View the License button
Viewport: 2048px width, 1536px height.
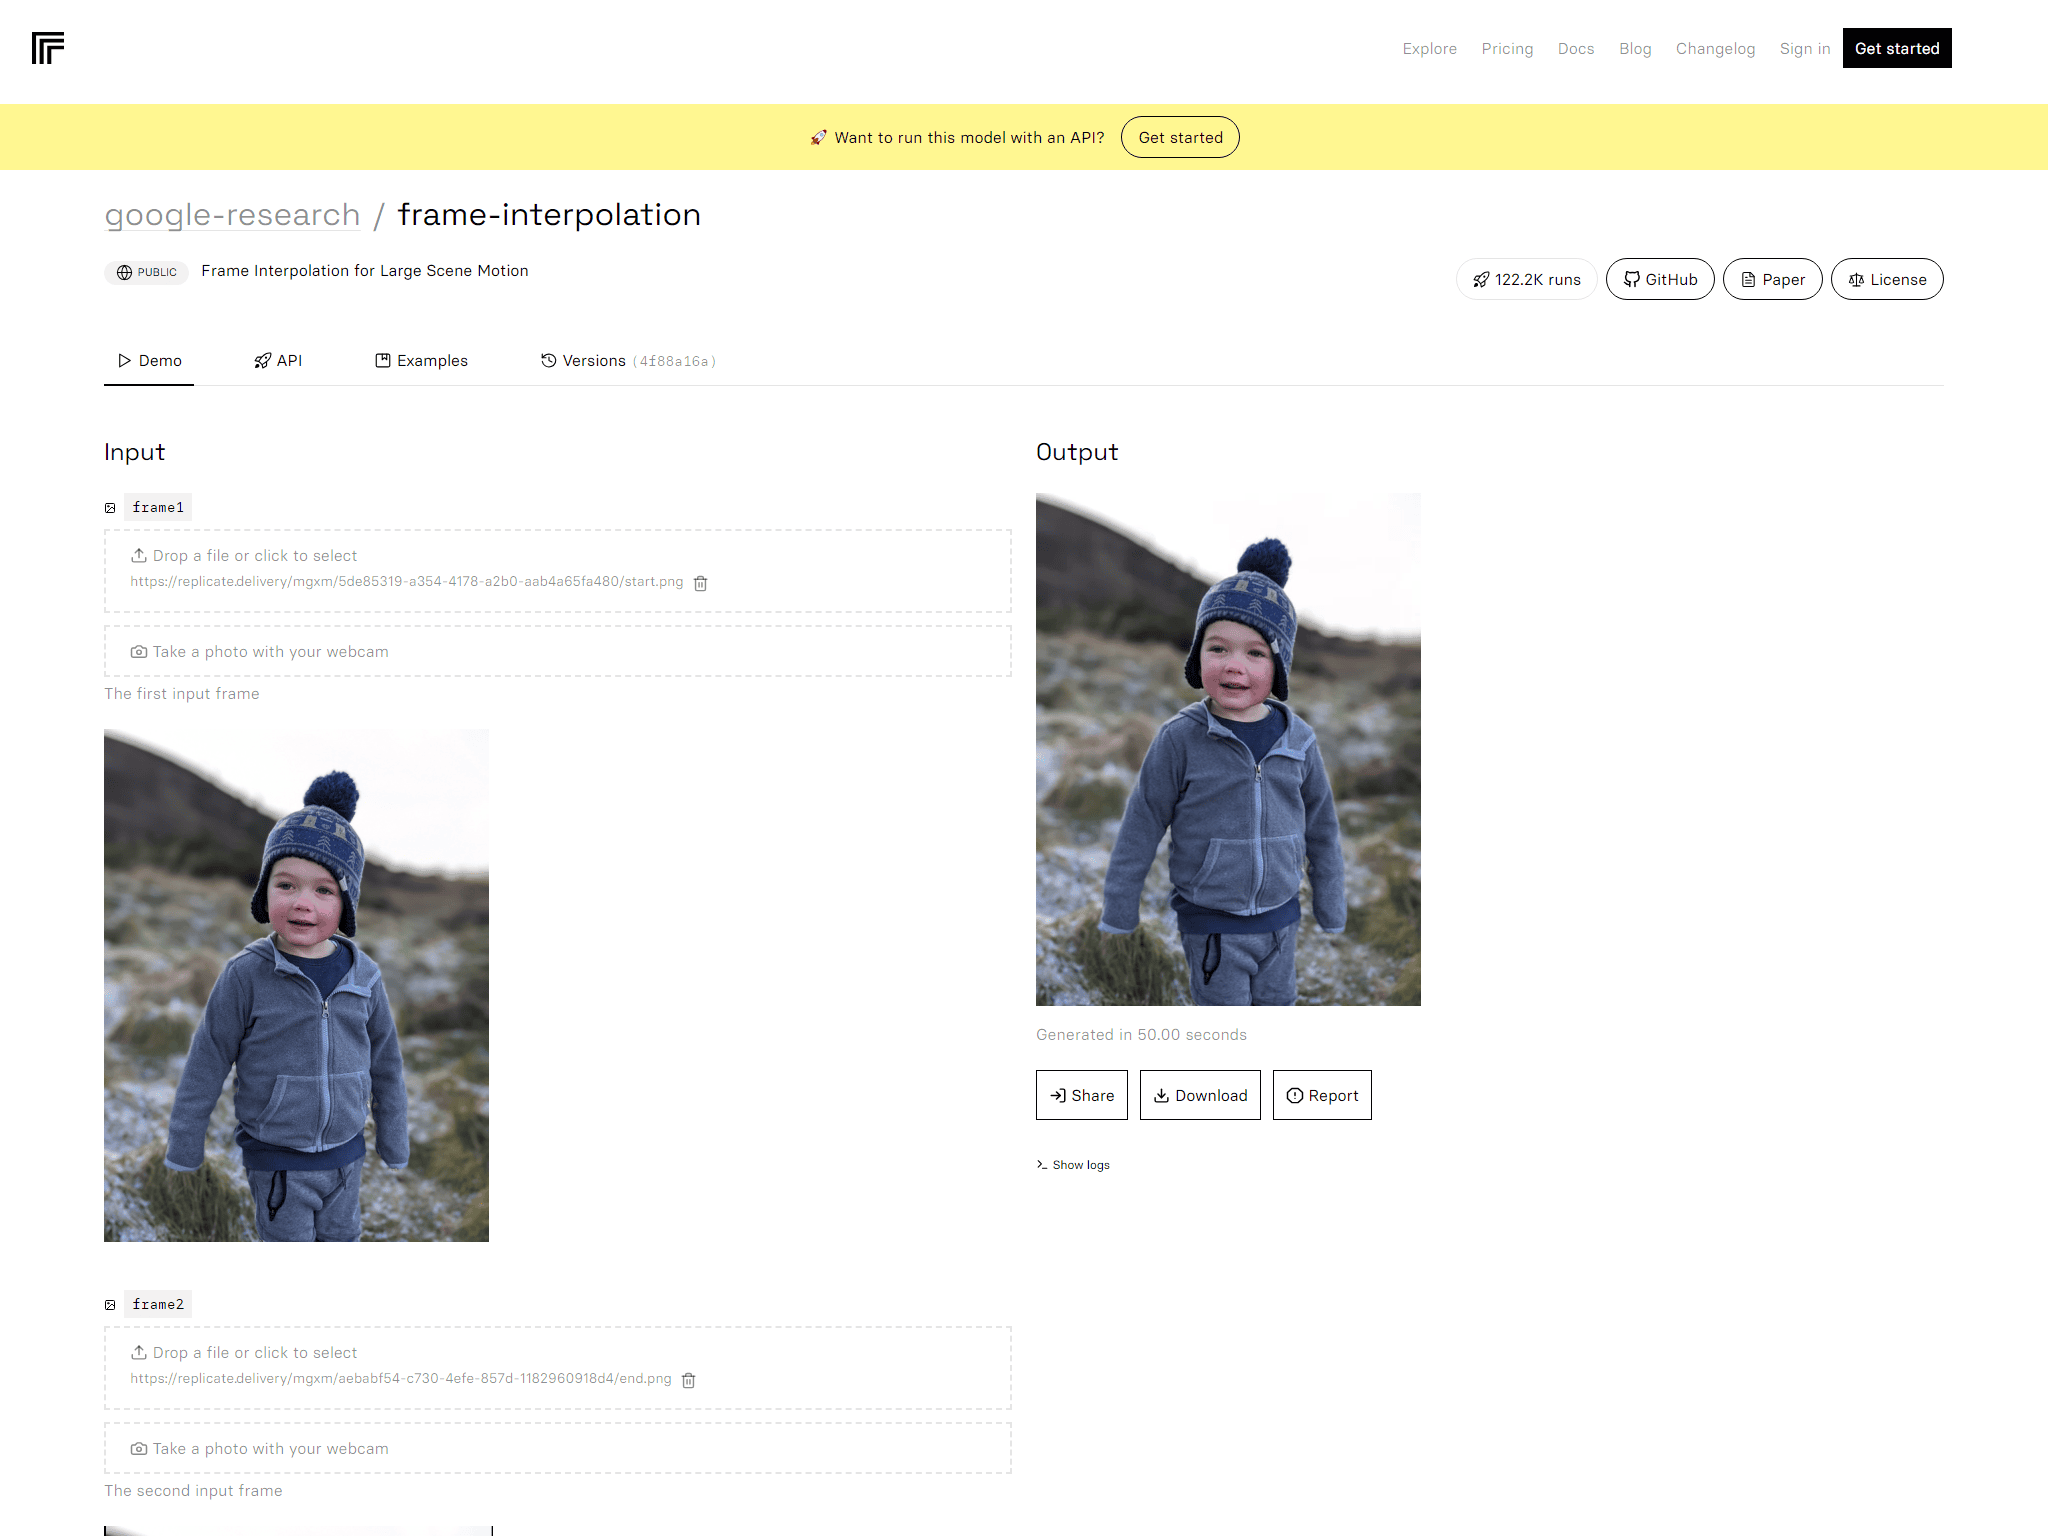pos(1887,279)
